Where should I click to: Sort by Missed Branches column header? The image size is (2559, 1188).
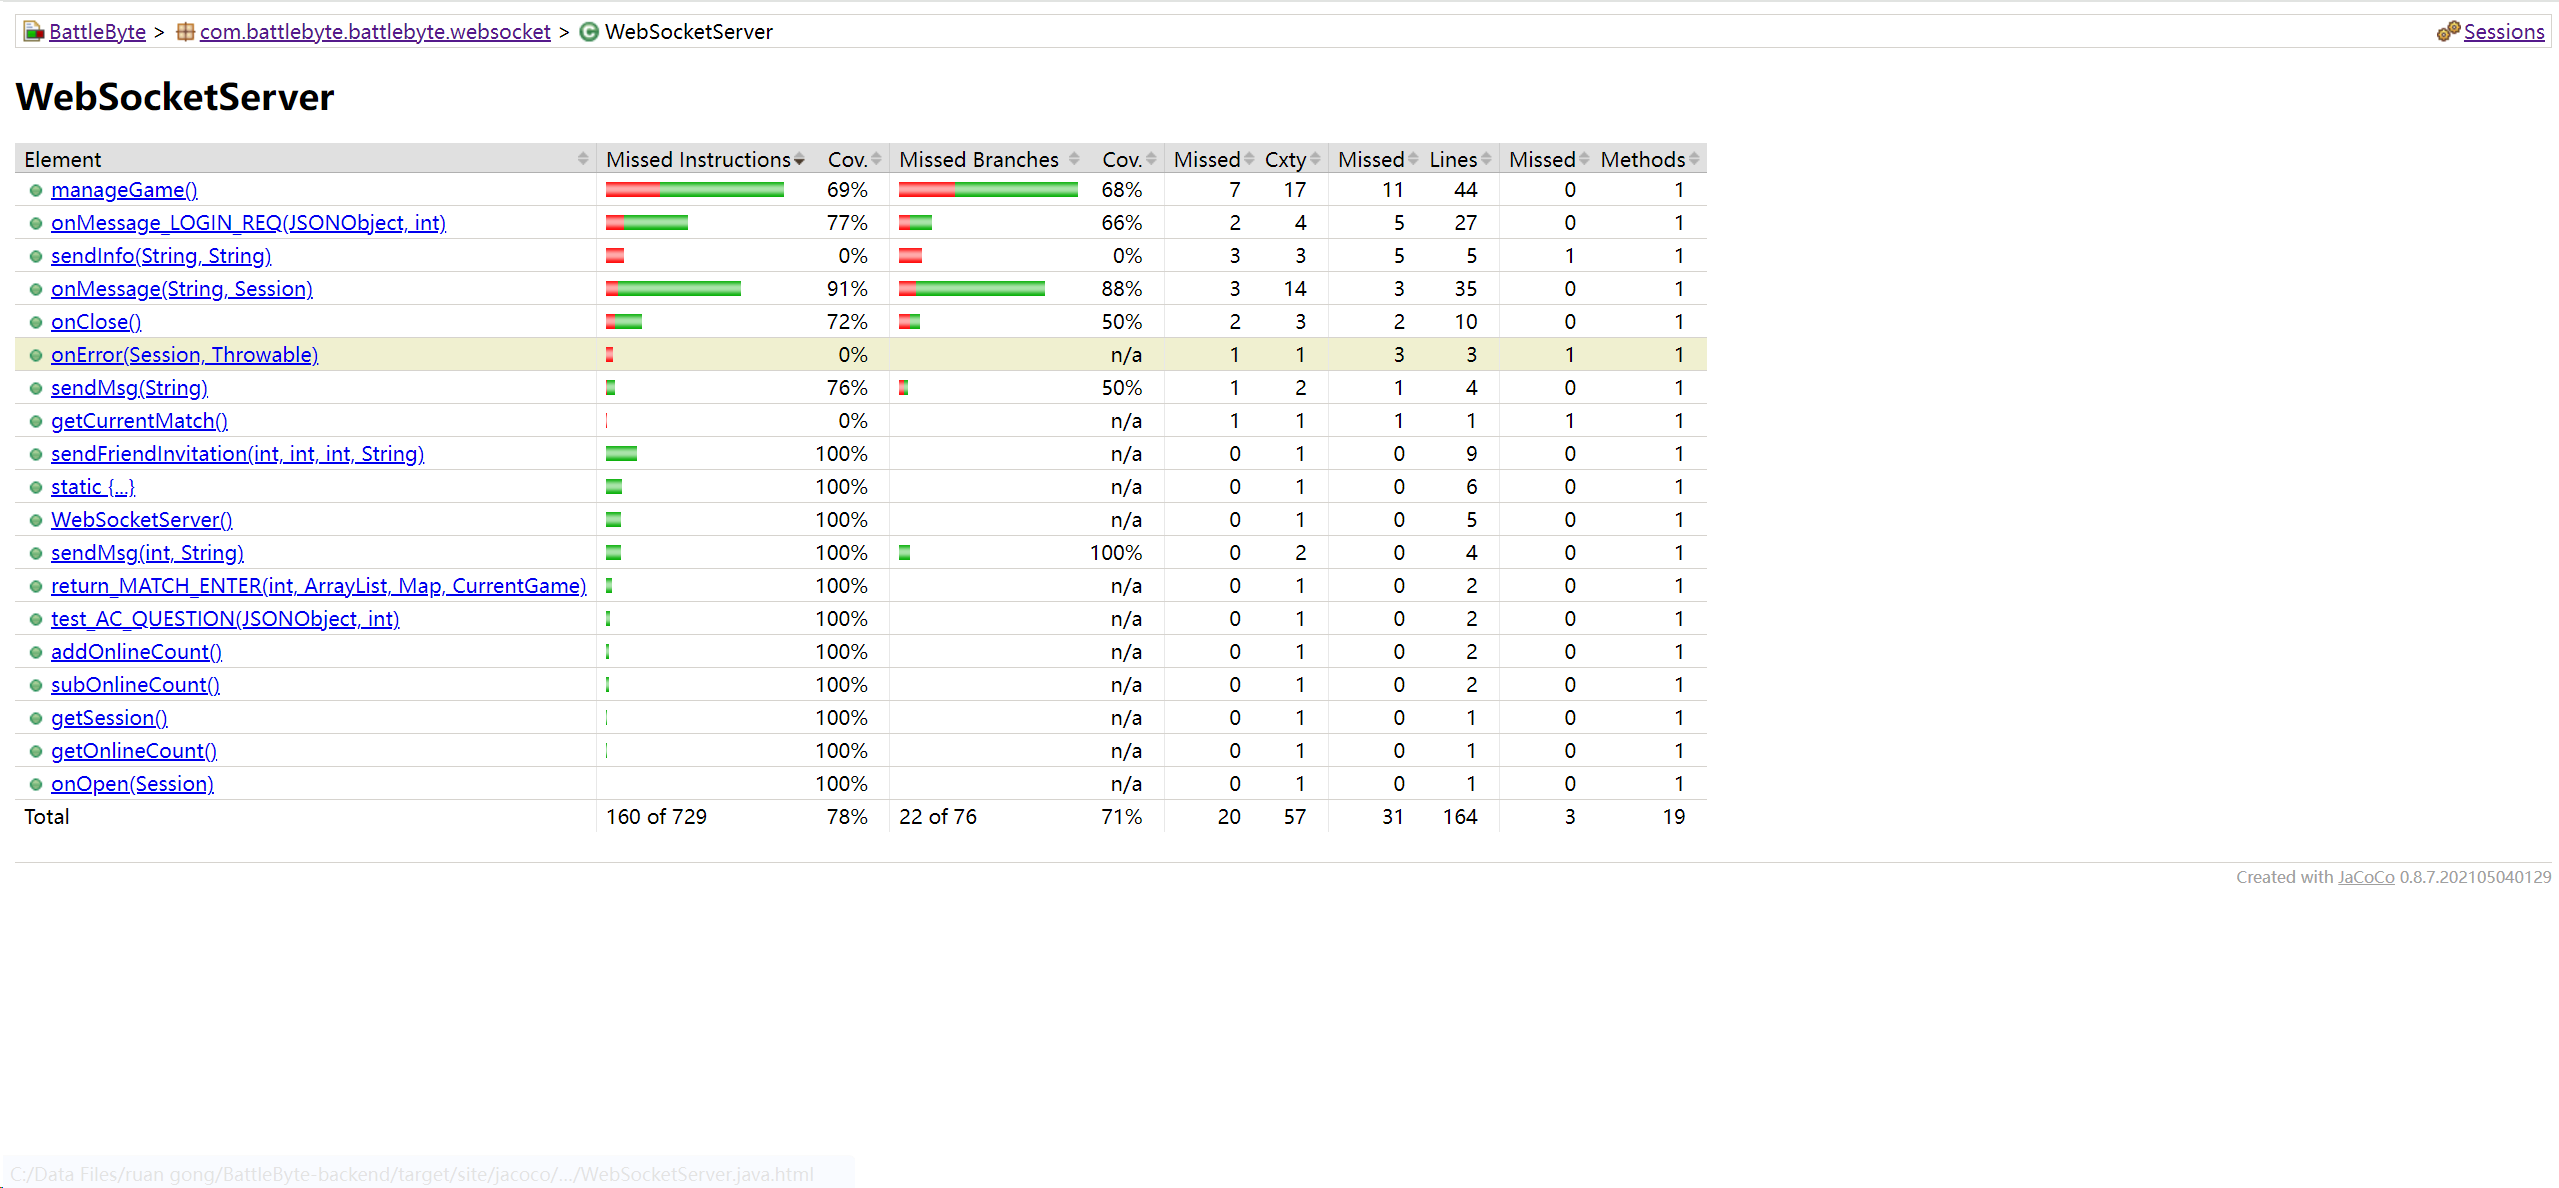coord(980,159)
